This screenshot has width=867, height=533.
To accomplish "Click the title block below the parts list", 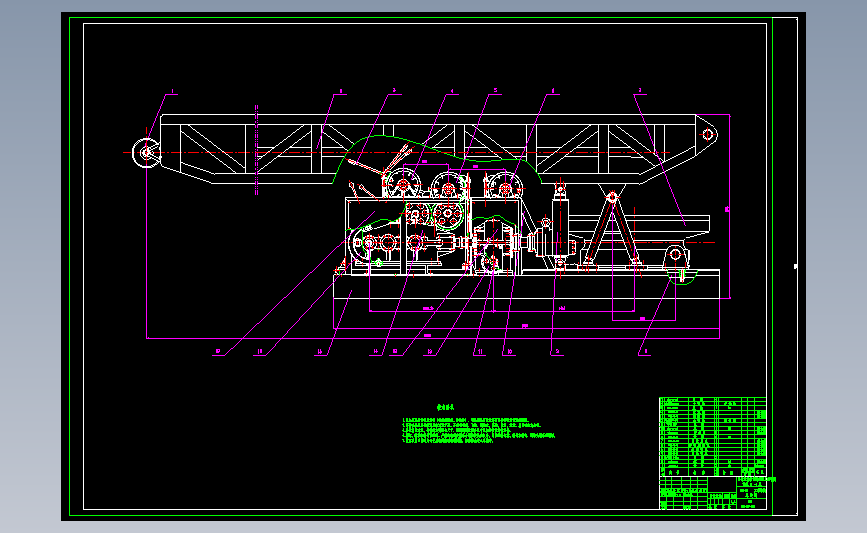I will [713, 493].
